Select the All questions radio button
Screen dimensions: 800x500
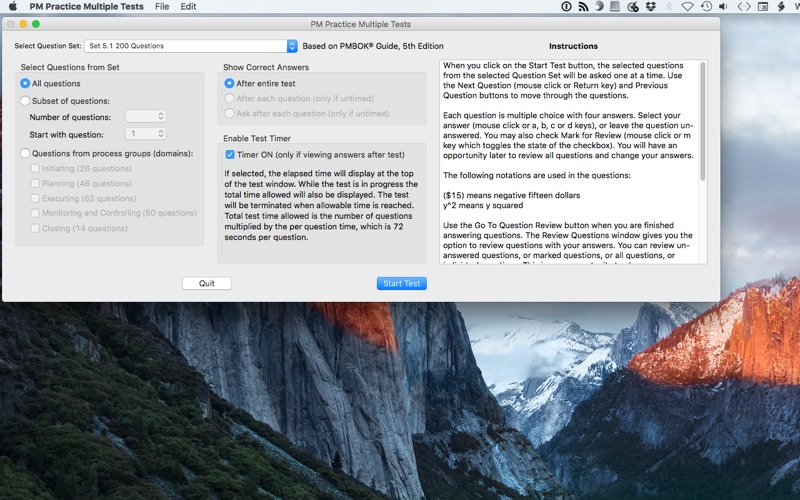(x=26, y=84)
